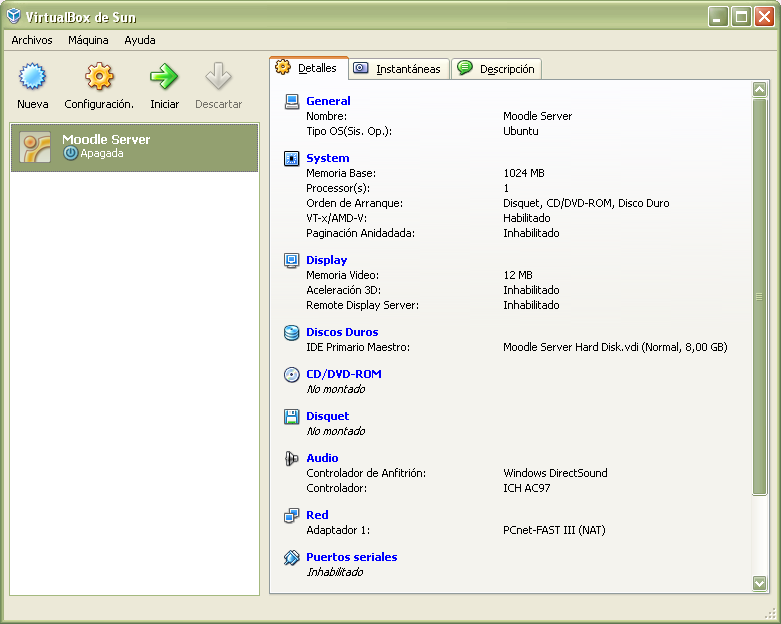Click the 'Ubuntu' OS type value
Image resolution: width=781 pixels, height=624 pixels.
[521, 131]
